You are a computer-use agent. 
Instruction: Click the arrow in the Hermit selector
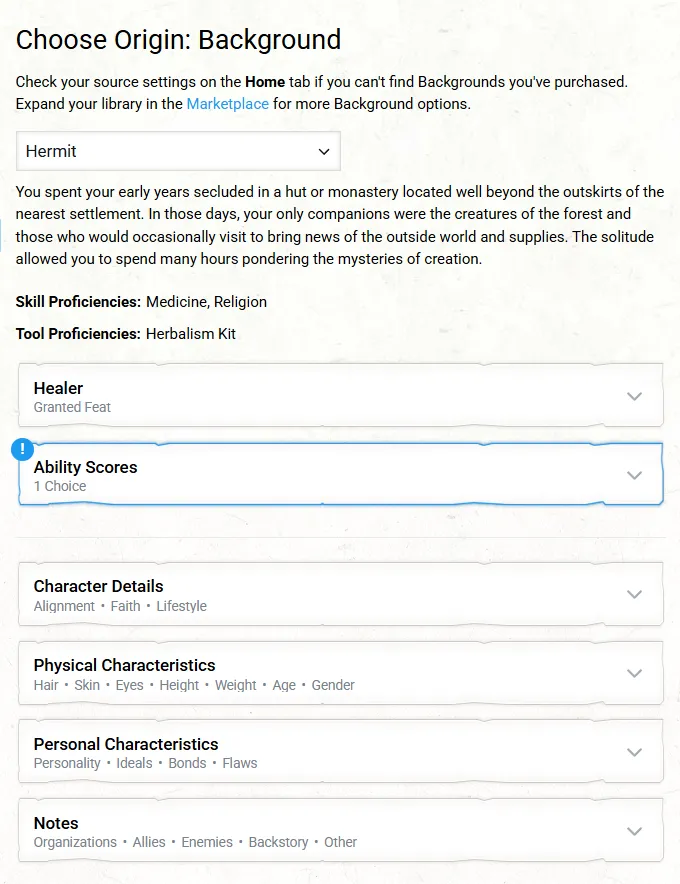click(x=323, y=151)
